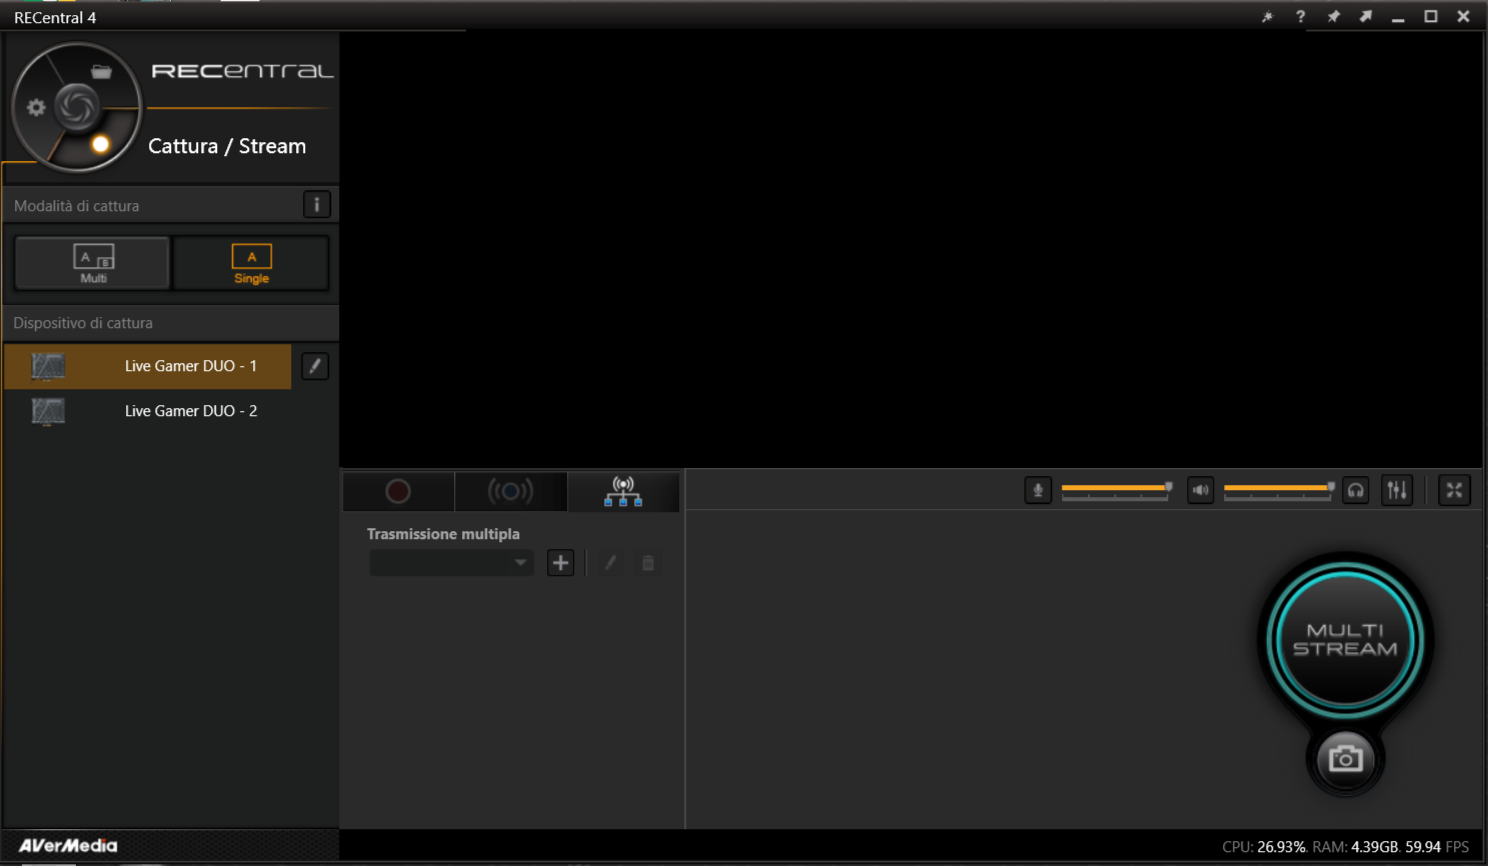Start the MULTI STREAM button
The width and height of the screenshot is (1488, 866).
1345,640
